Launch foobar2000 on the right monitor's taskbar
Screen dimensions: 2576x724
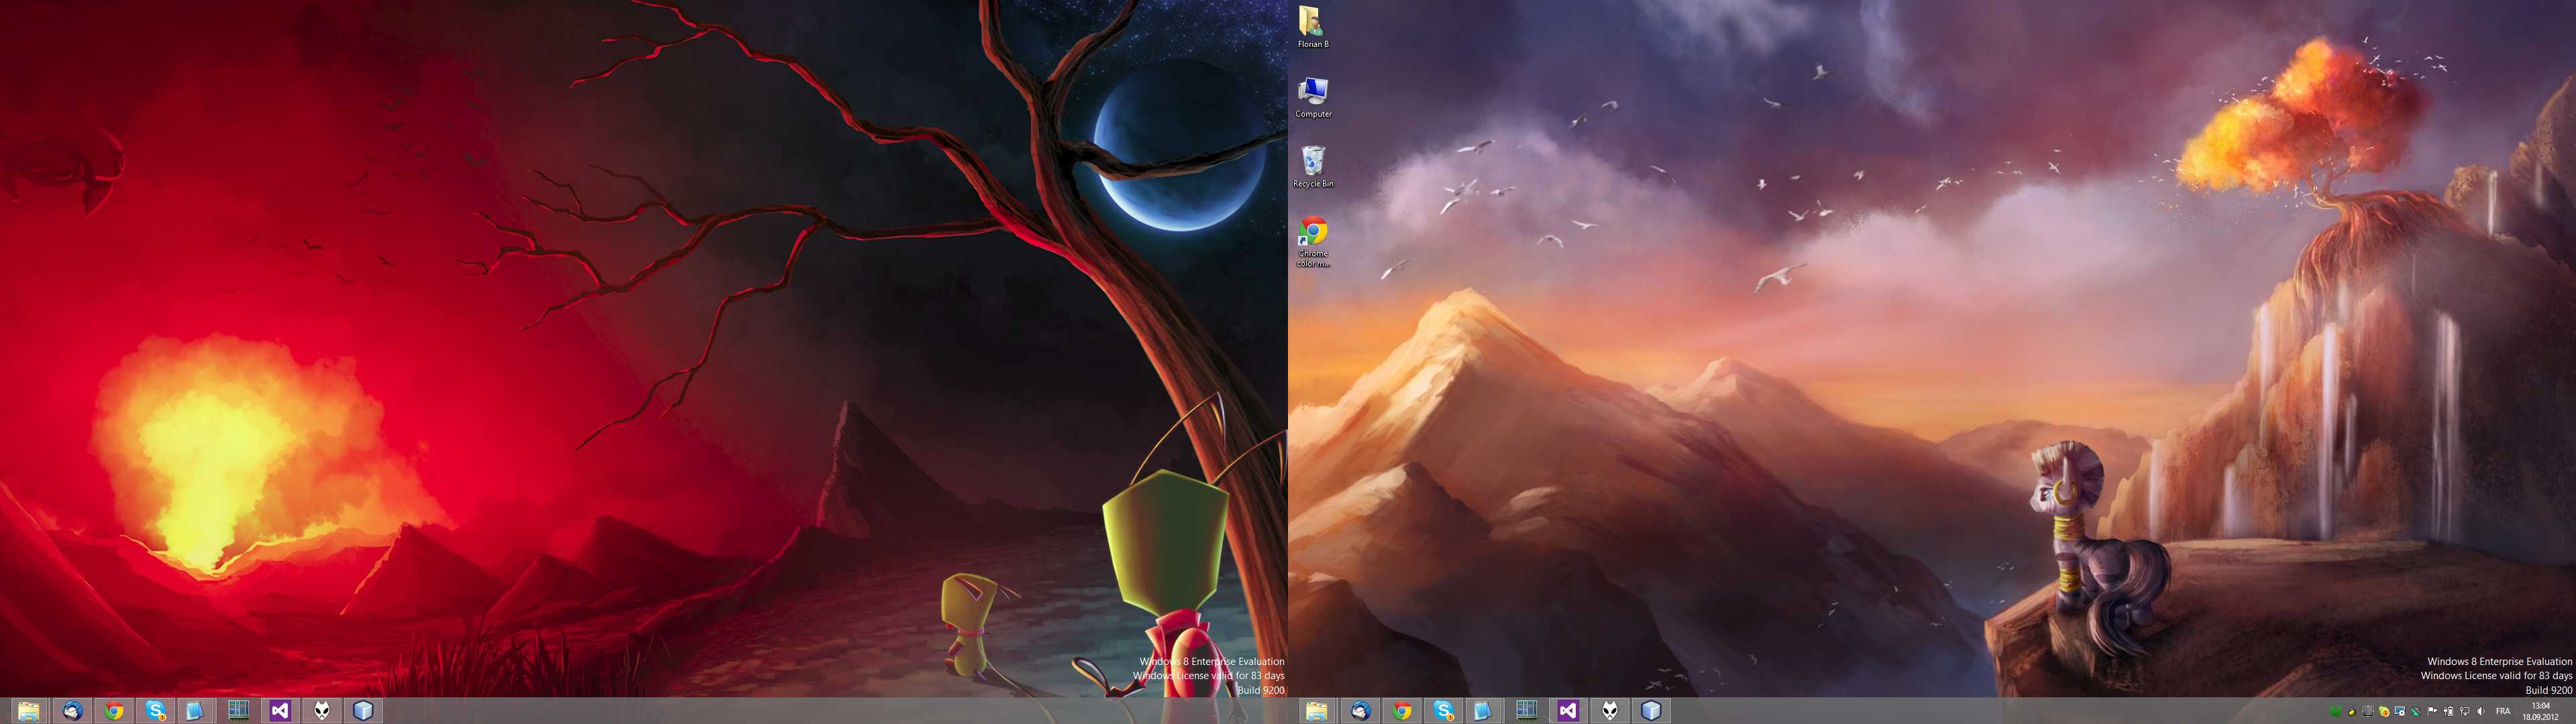coord(1609,711)
